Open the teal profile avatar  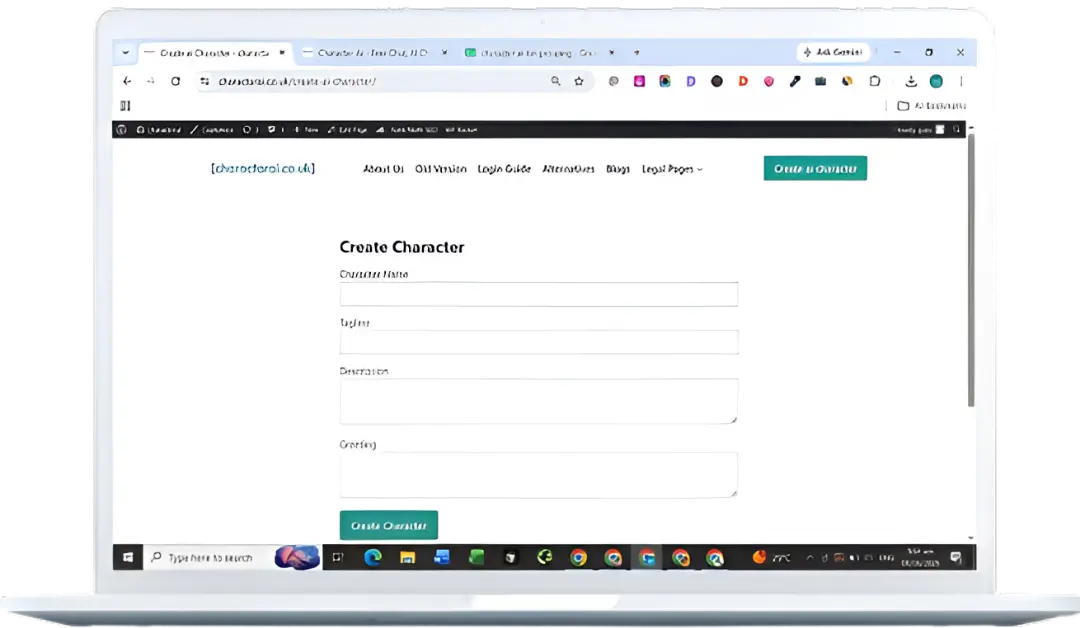[936, 81]
